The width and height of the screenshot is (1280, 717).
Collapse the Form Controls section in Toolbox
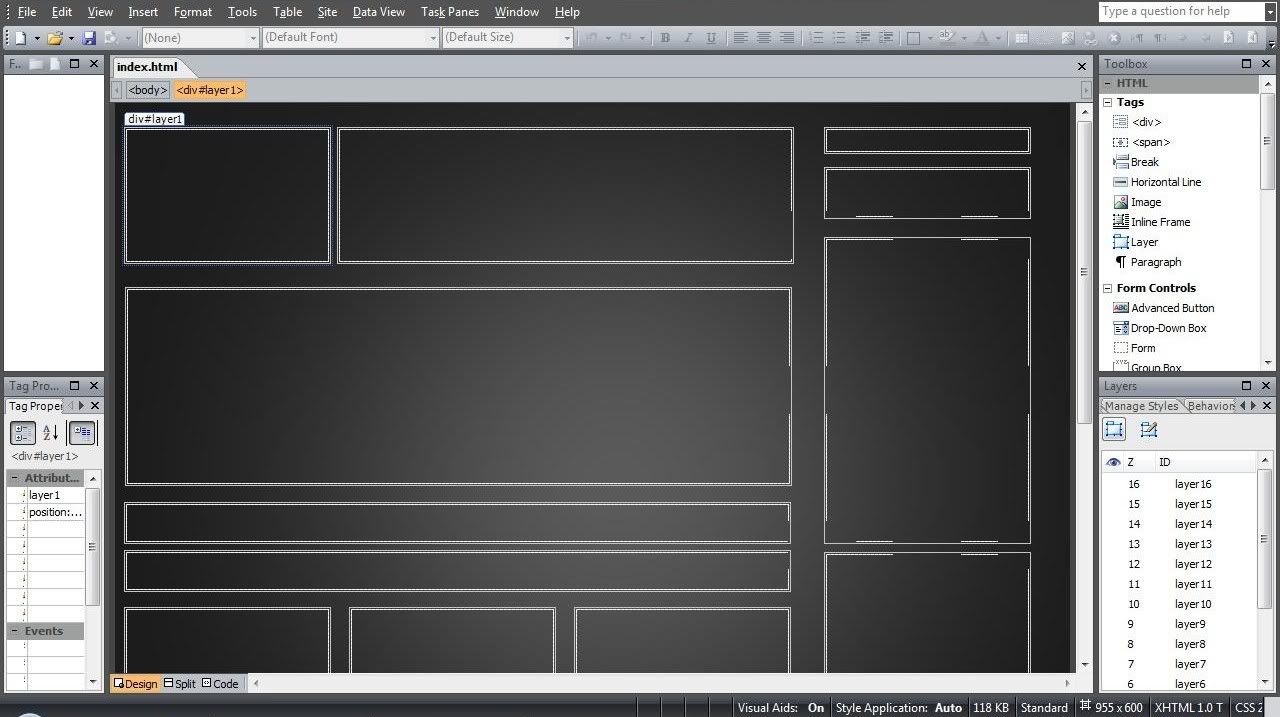(x=1108, y=288)
